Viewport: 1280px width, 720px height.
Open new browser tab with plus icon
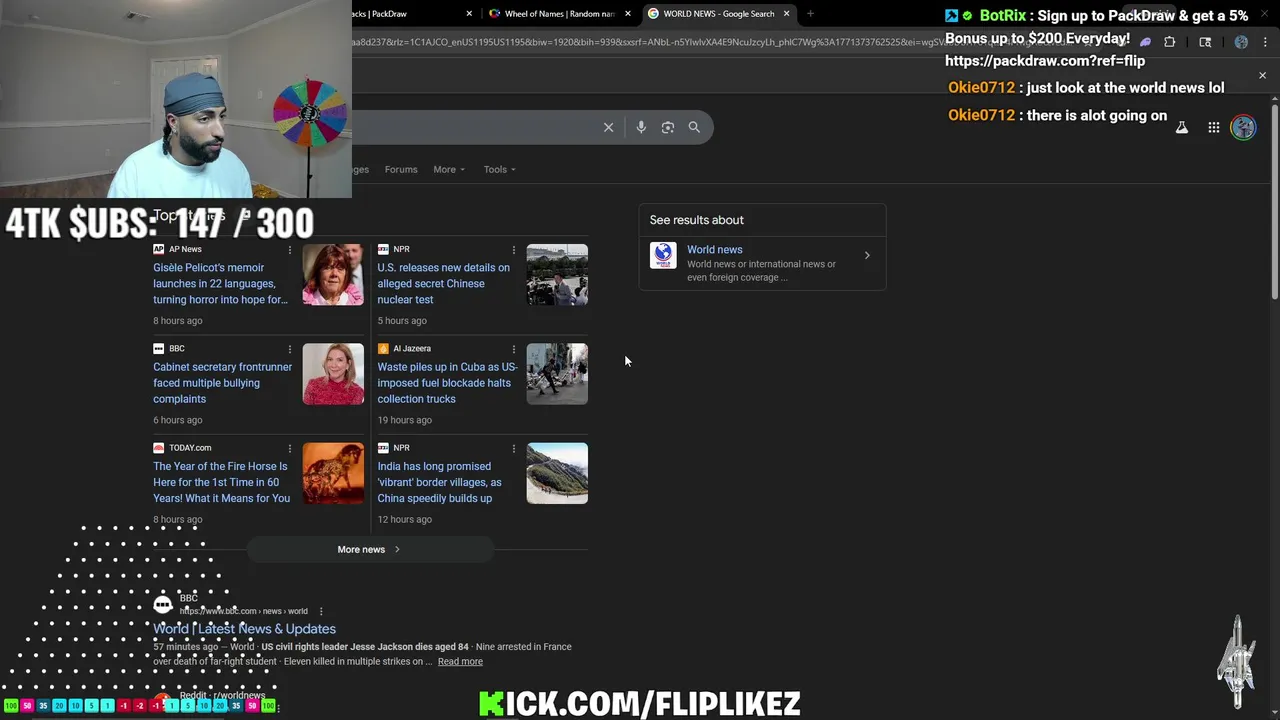(x=810, y=14)
